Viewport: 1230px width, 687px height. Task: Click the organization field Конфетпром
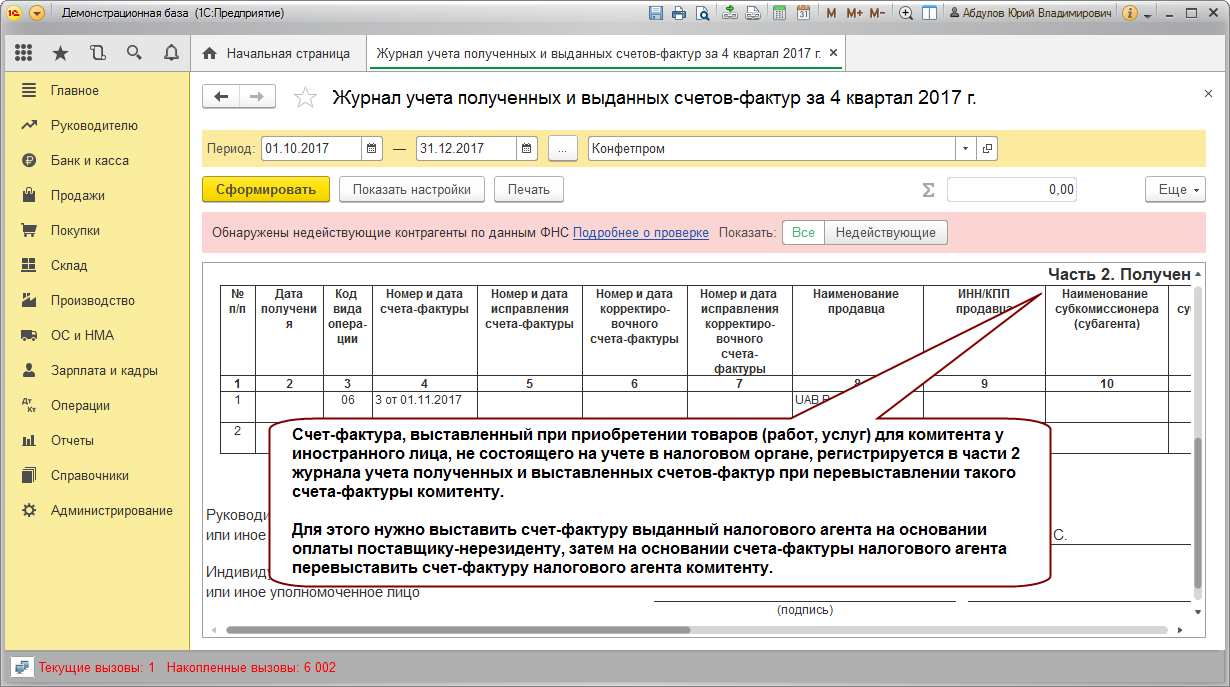[x=771, y=148]
